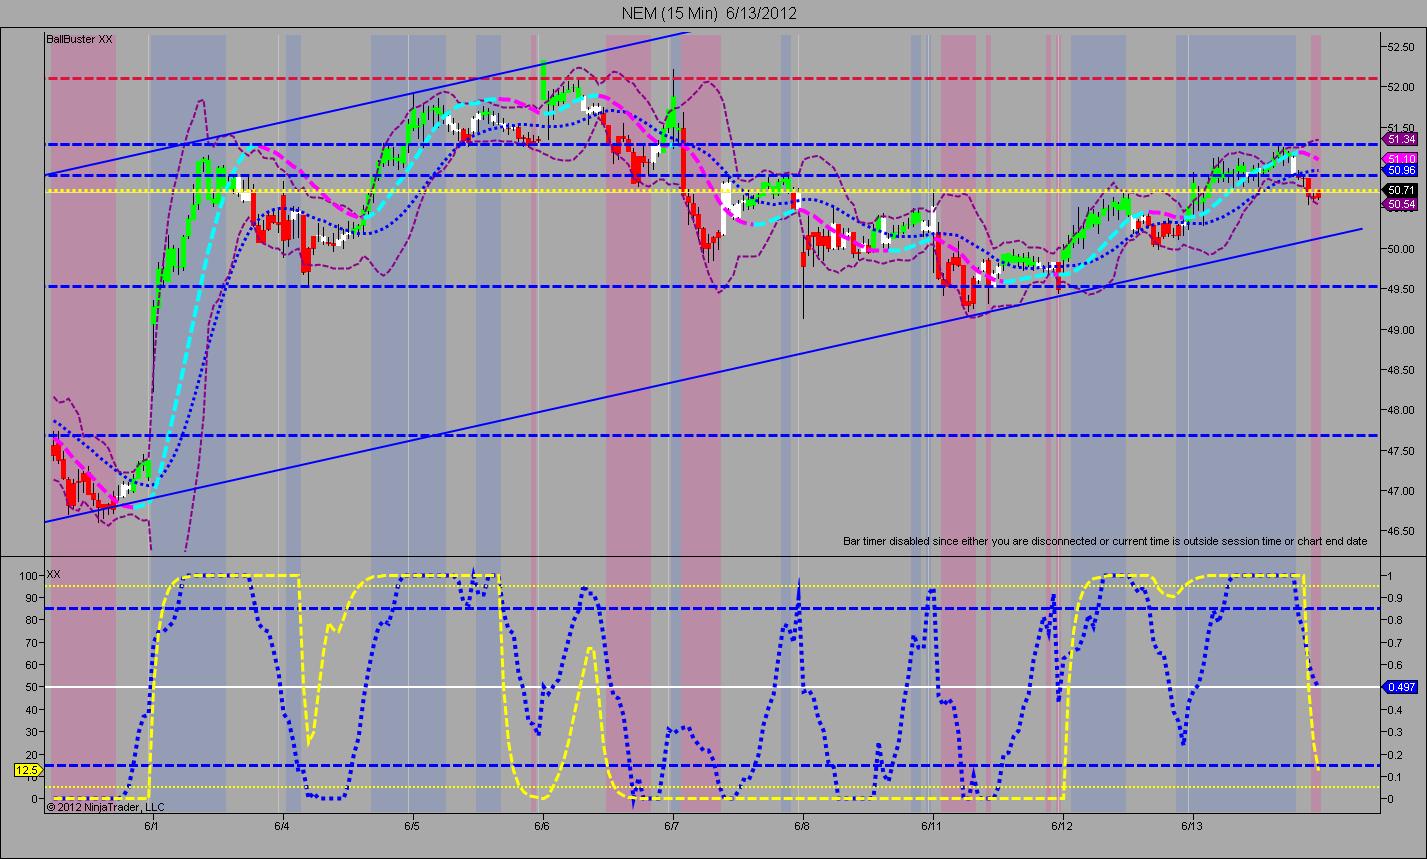Click the yellow 12.5 indicator value marker
1427x859 pixels.
pos(26,769)
